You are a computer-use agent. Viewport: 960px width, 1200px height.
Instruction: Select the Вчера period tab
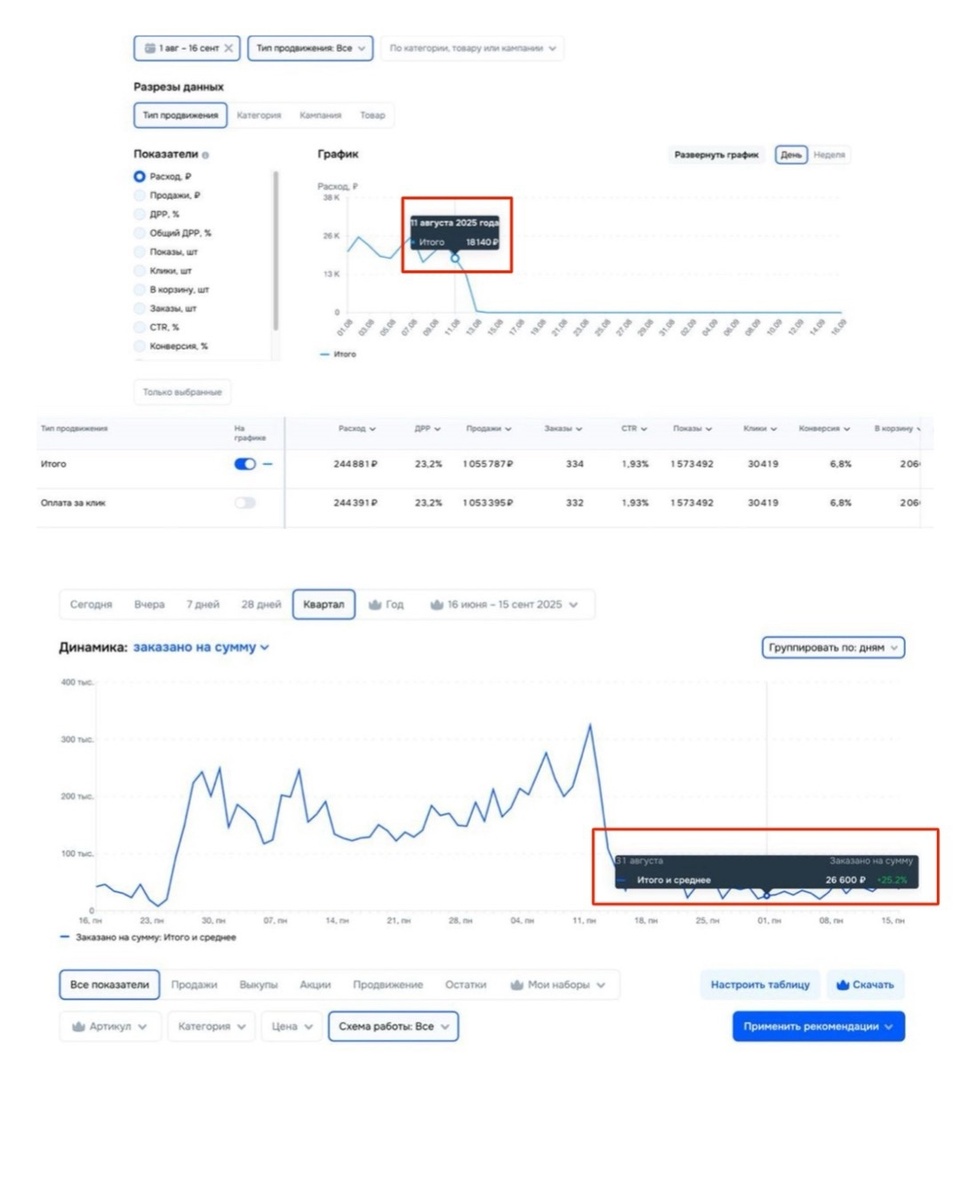point(149,605)
